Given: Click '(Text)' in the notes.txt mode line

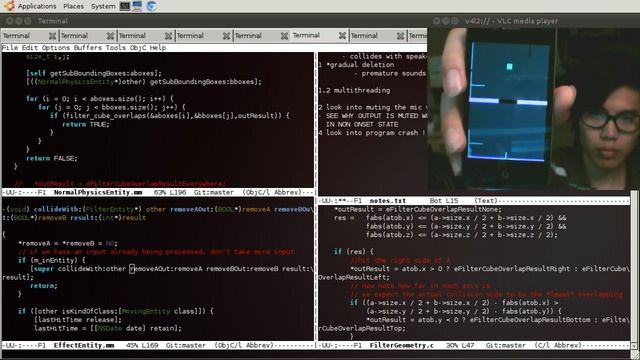Looking at the screenshot, I should pyautogui.click(x=486, y=201).
